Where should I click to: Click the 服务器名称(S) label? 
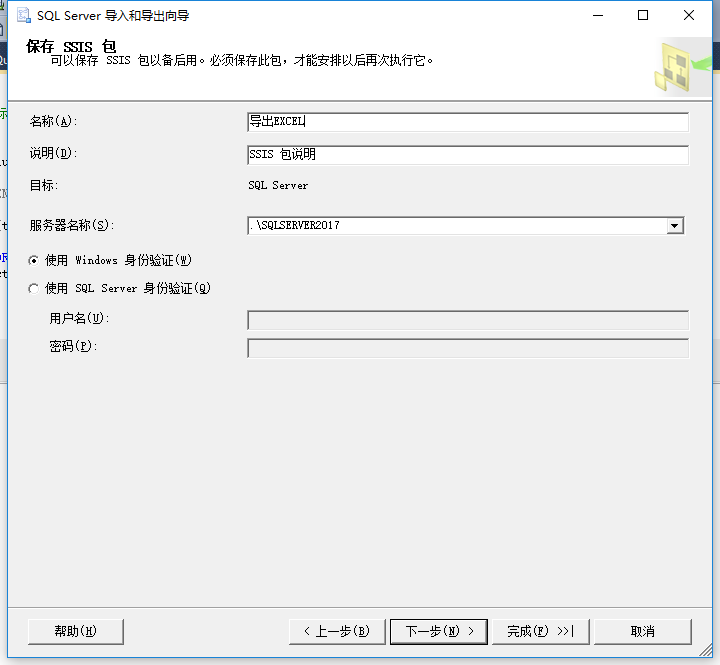click(x=72, y=225)
